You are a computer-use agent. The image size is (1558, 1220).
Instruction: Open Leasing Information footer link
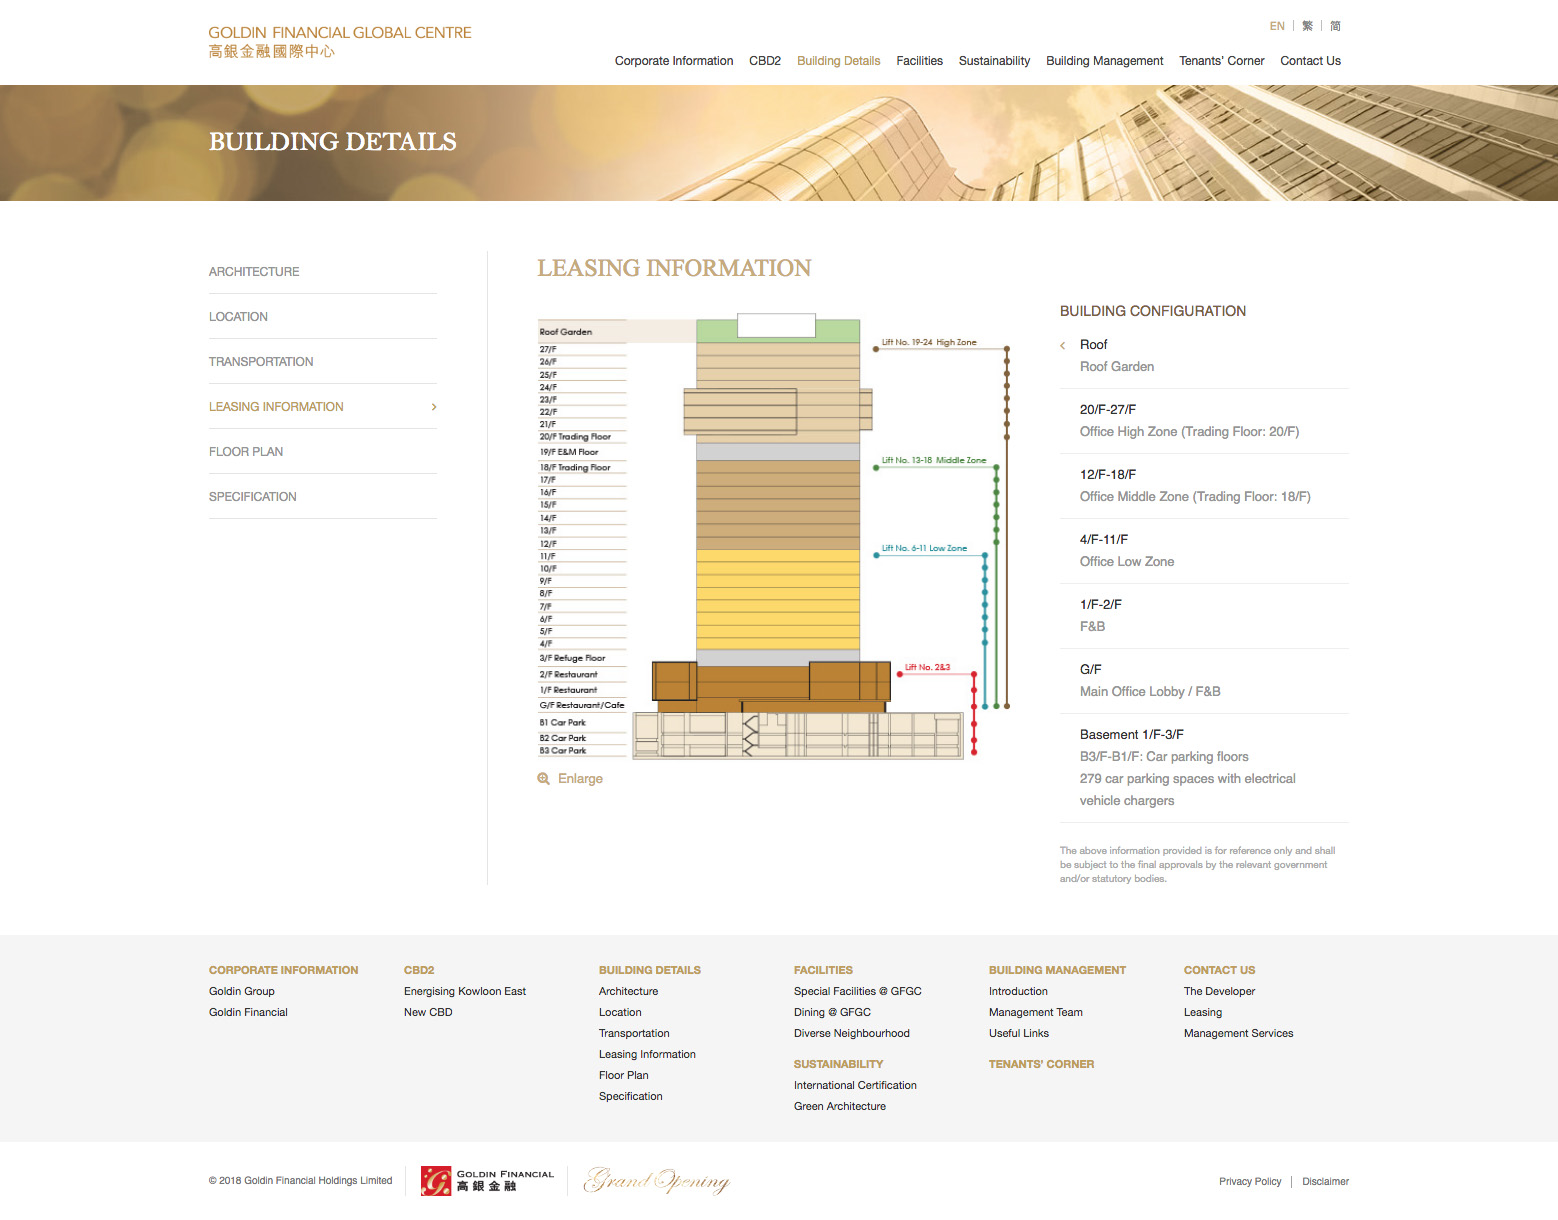tap(647, 1055)
